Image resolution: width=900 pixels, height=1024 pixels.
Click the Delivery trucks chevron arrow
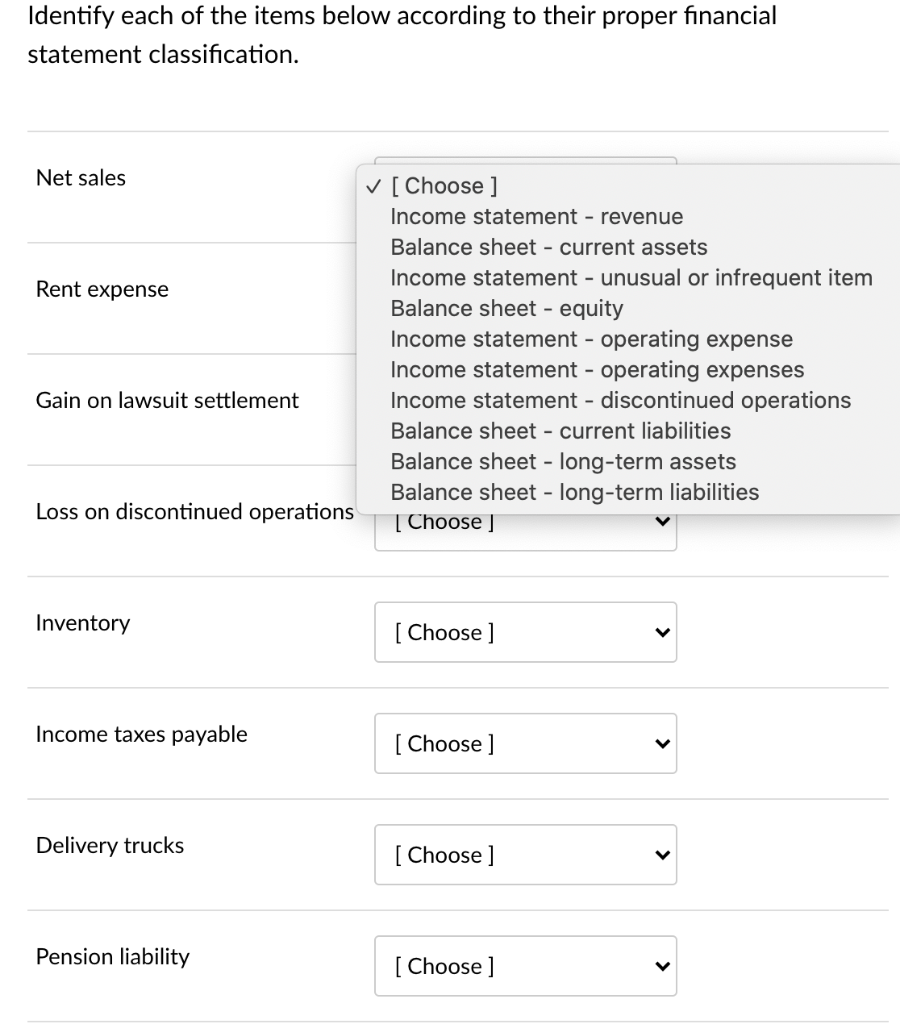point(659,855)
